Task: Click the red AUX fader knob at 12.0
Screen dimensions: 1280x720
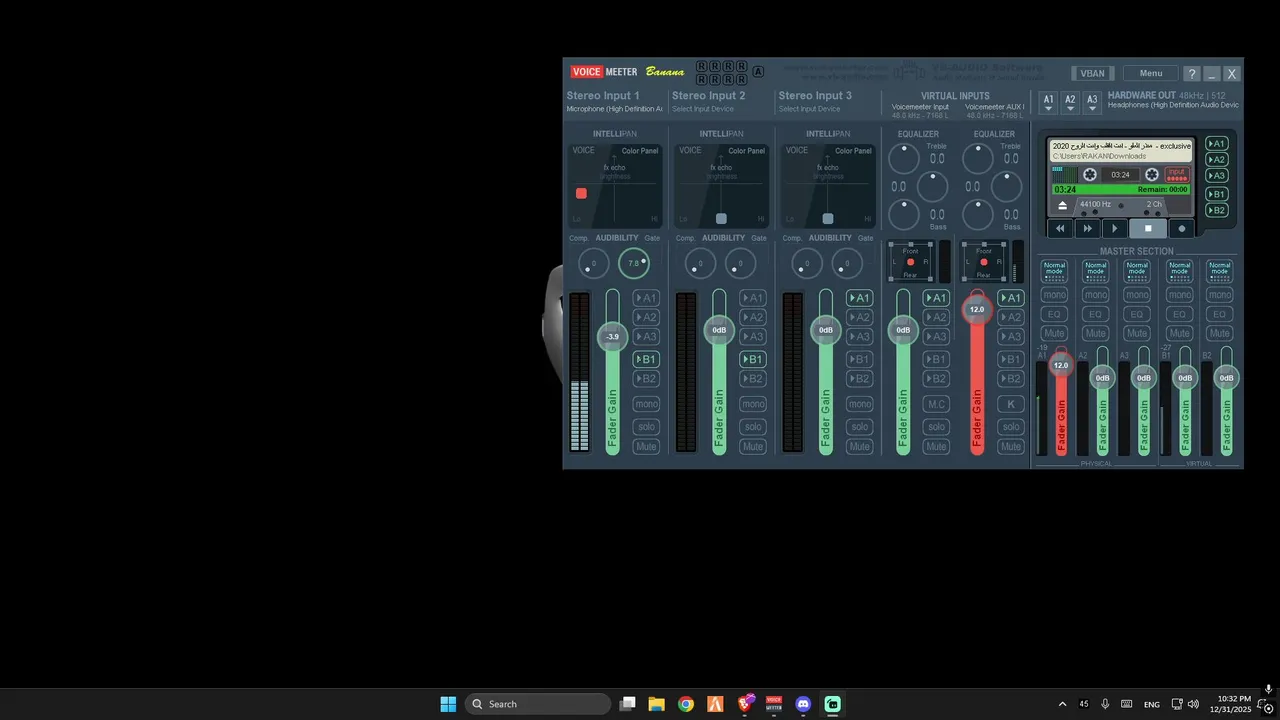Action: tap(977, 309)
